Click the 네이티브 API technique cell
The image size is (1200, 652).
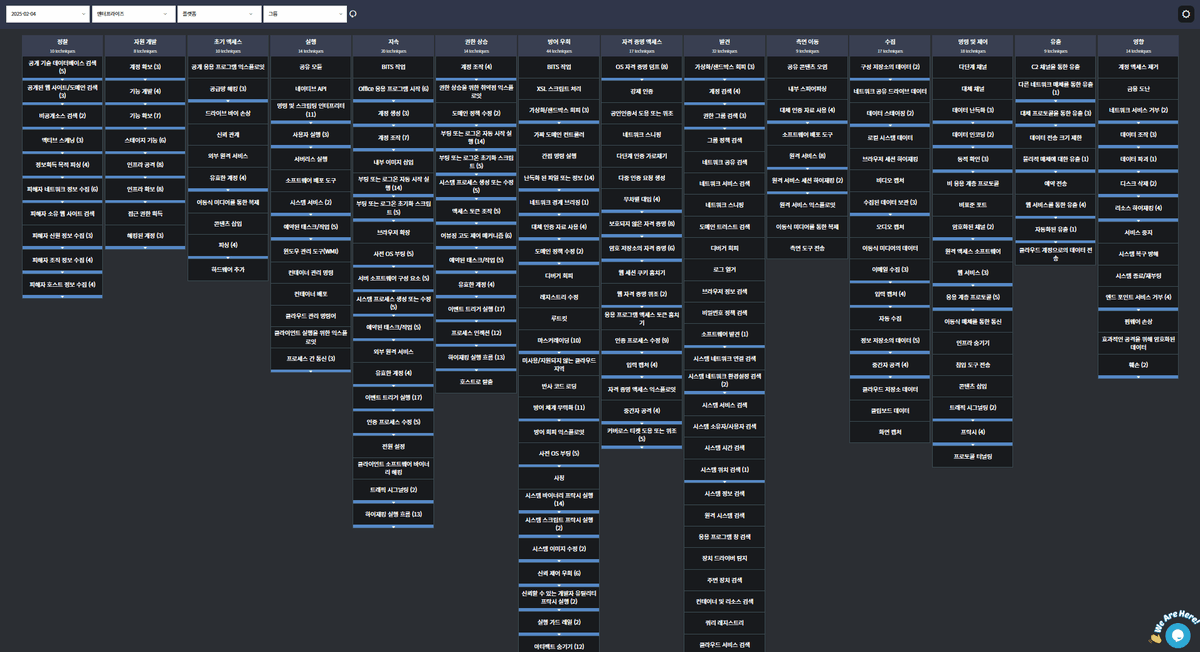(311, 89)
